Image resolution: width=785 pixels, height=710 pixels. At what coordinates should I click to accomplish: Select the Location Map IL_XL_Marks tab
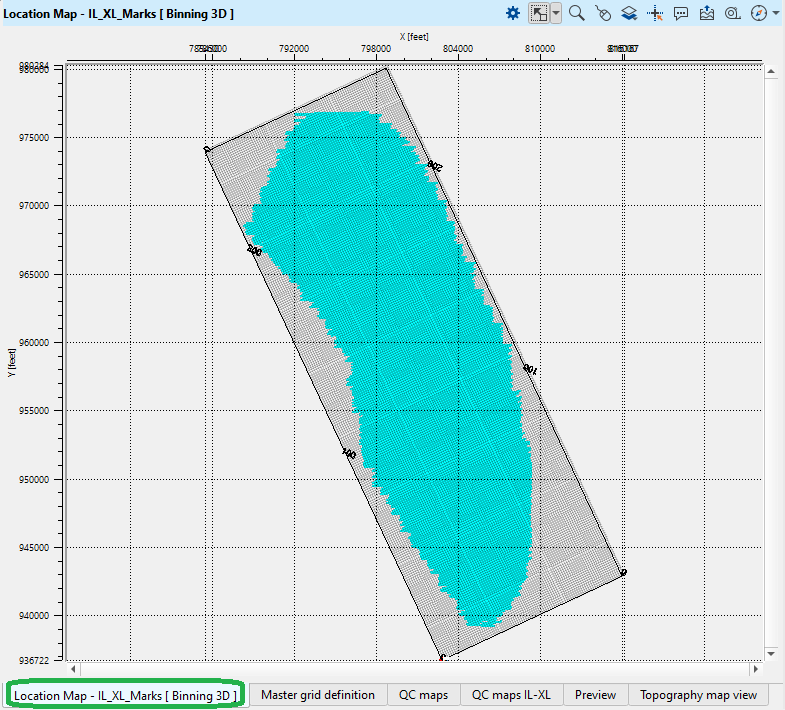click(x=124, y=694)
